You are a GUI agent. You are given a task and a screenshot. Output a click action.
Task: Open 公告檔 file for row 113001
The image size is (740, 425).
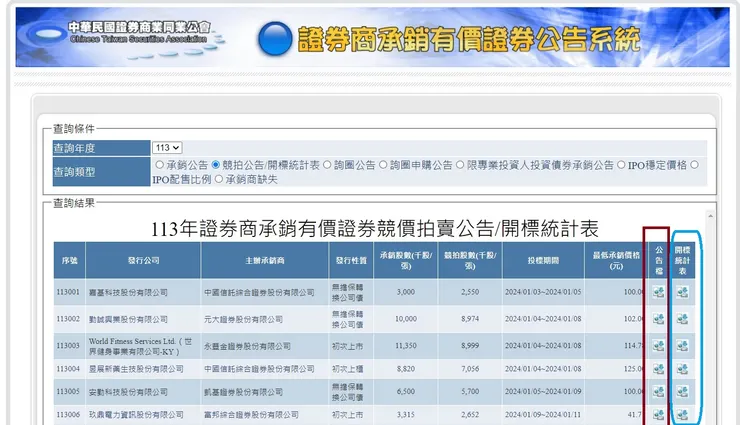[x=658, y=292]
